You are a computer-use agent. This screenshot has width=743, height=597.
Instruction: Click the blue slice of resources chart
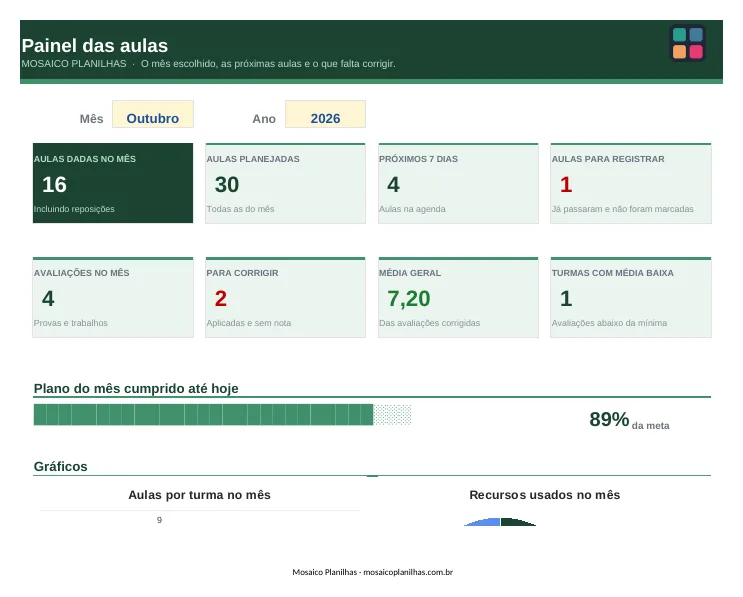click(x=486, y=523)
